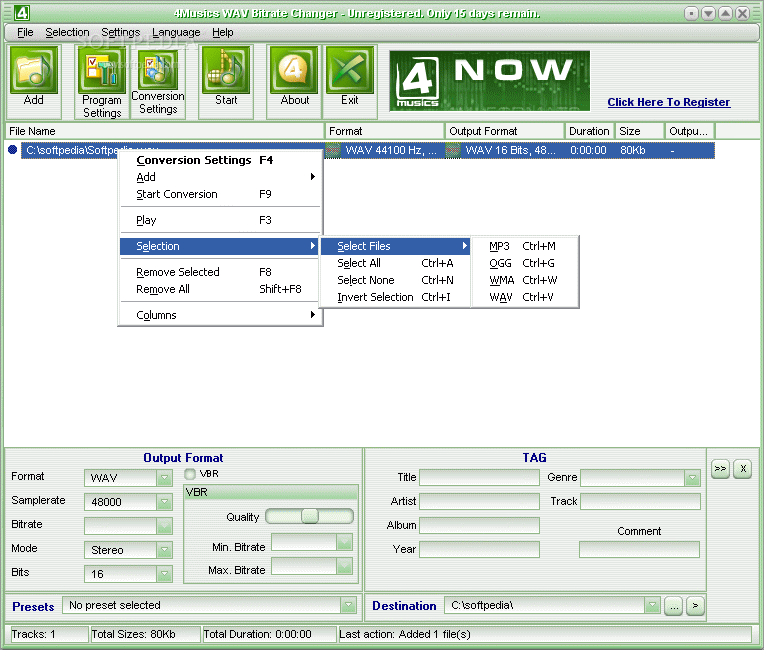764x650 pixels.
Task: Expand the Columns submenu
Action: pos(220,315)
